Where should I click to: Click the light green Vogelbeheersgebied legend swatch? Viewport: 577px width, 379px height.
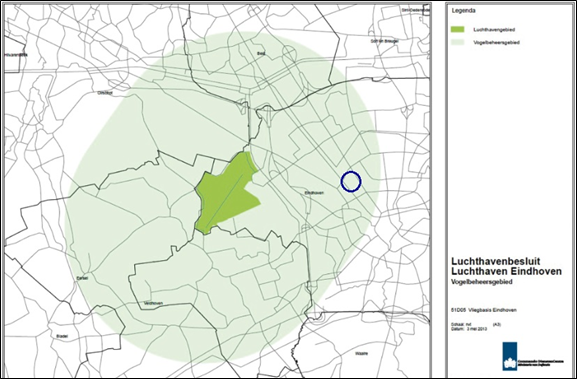[458, 42]
